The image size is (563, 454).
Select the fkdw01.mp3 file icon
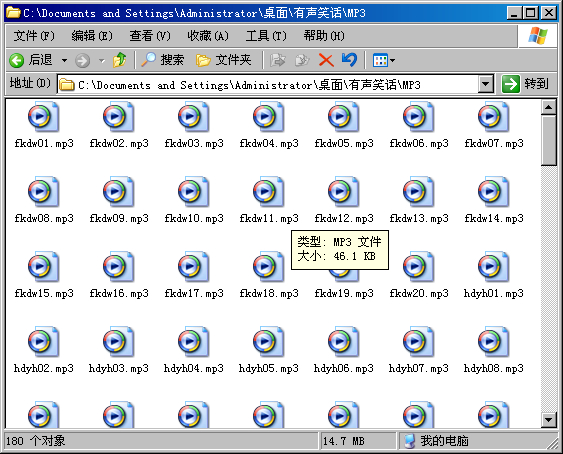(x=43, y=117)
